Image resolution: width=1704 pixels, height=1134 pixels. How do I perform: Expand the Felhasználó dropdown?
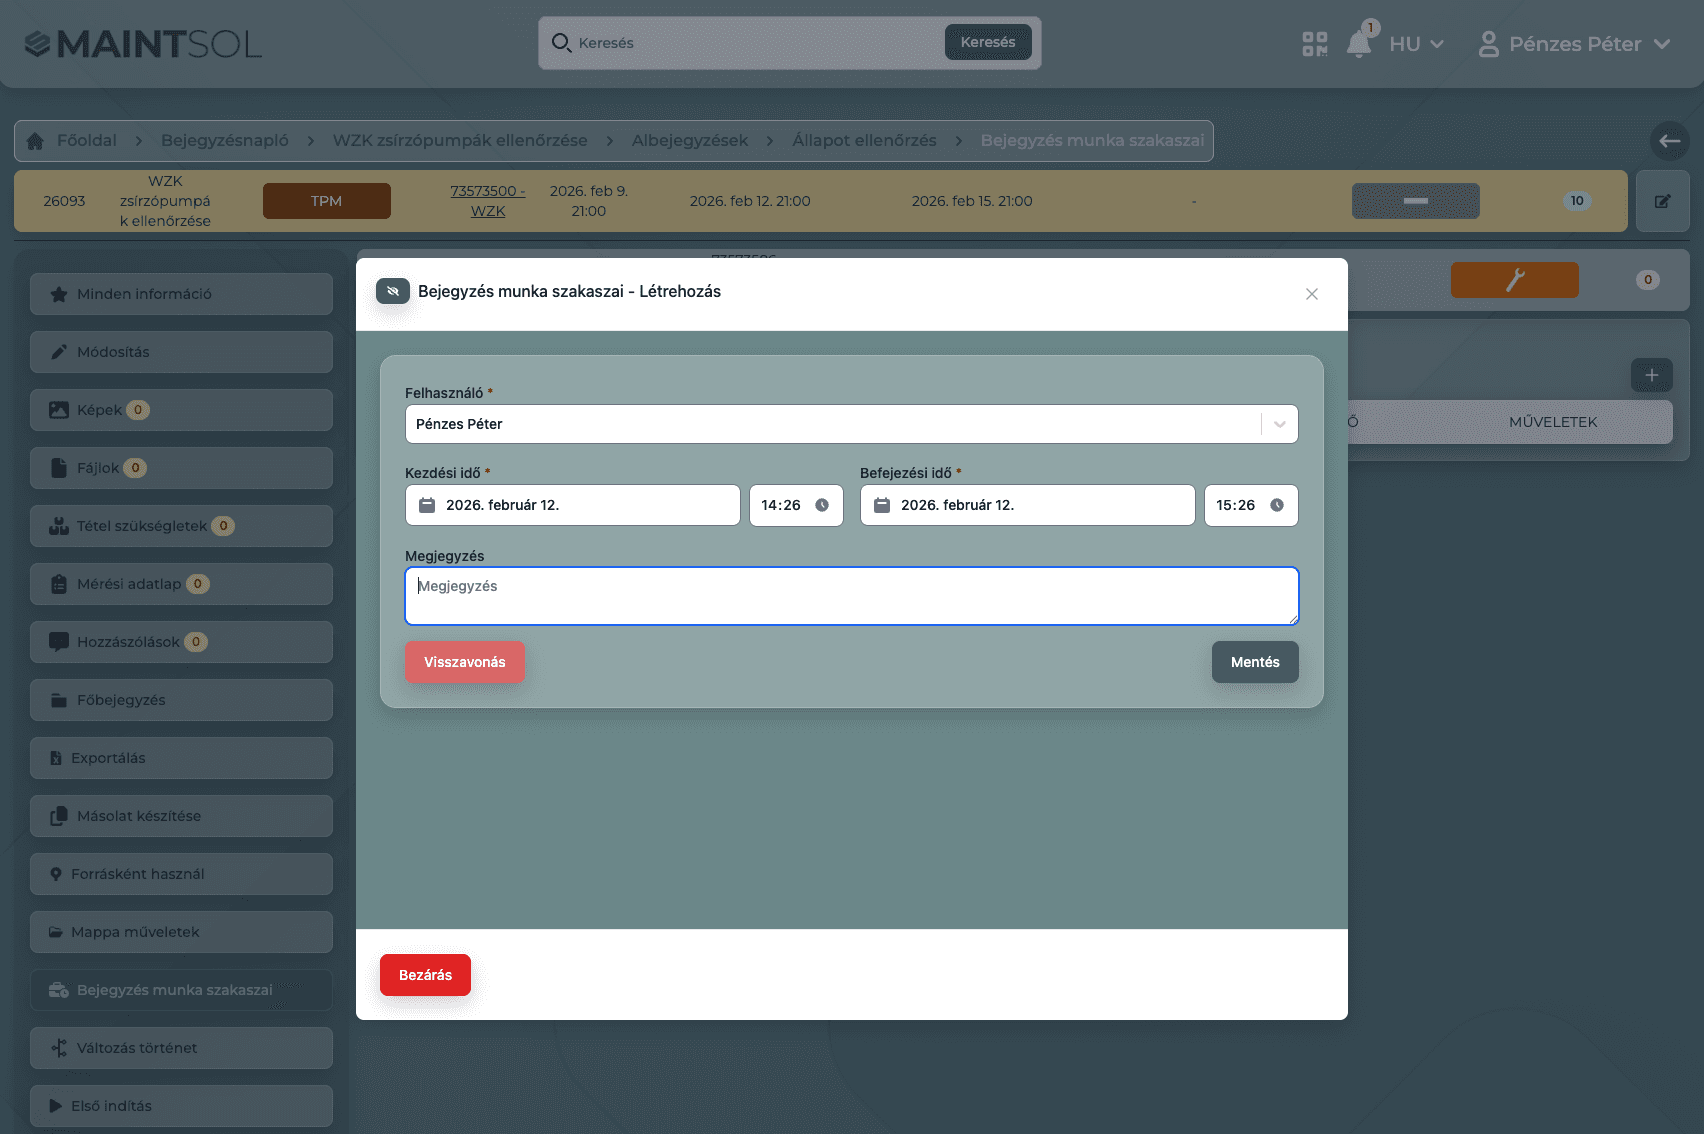point(1279,424)
